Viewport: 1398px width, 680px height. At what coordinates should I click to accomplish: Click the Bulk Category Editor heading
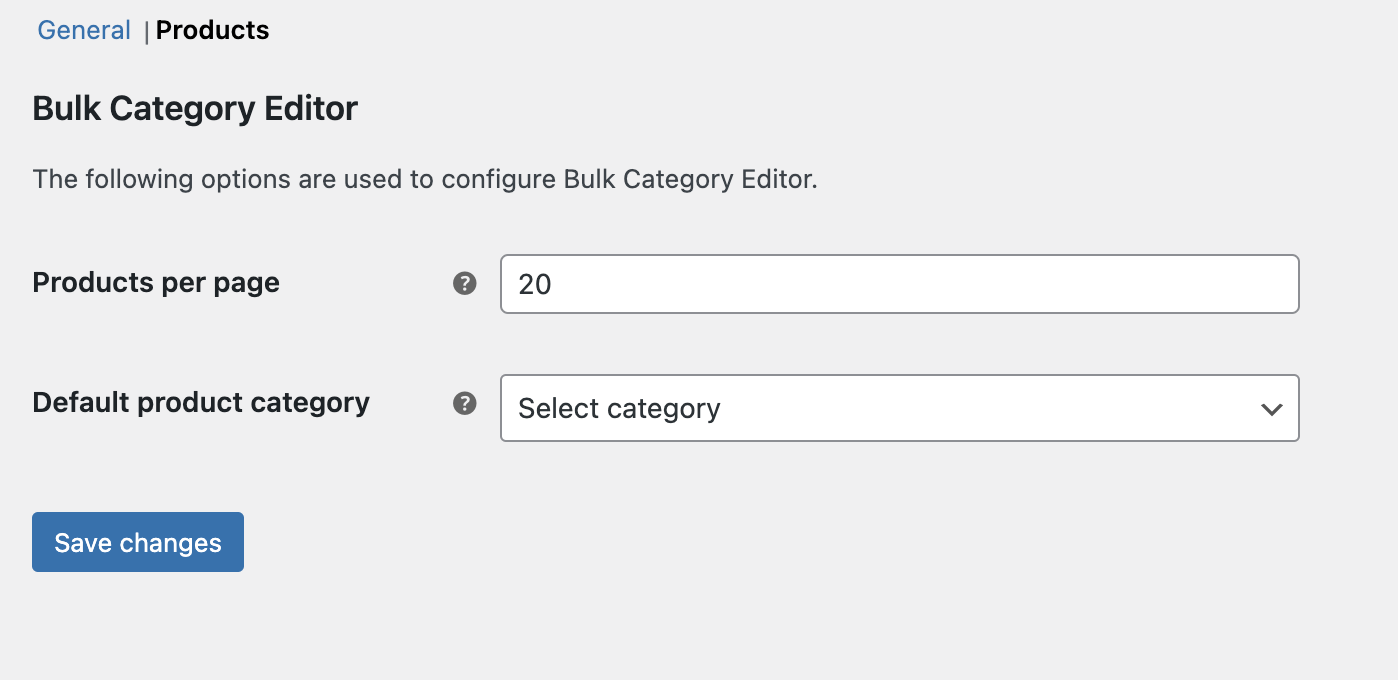pyautogui.click(x=195, y=108)
